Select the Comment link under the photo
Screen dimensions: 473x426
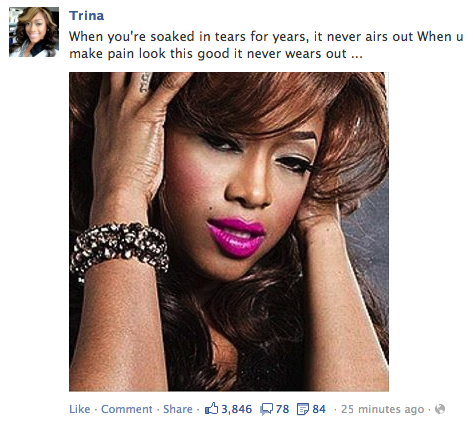point(127,409)
